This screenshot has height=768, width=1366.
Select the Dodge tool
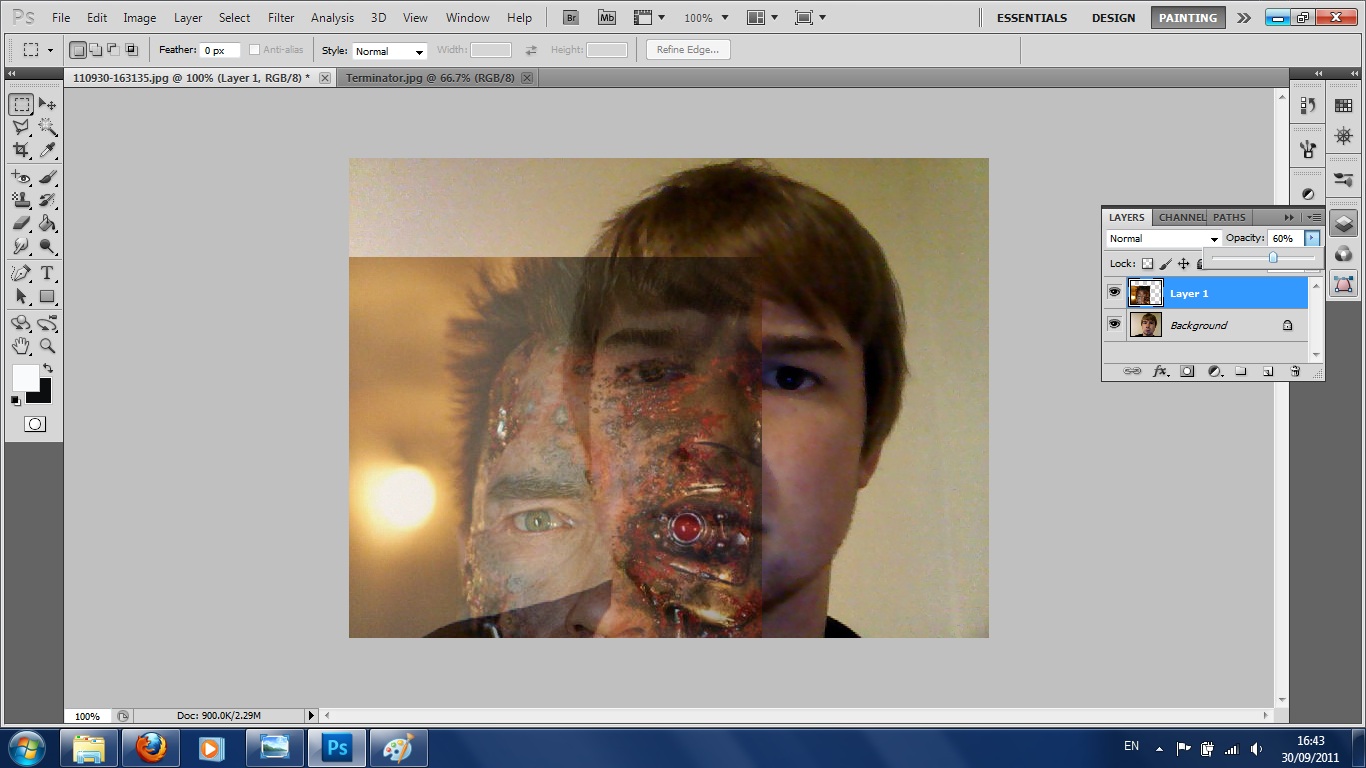47,247
